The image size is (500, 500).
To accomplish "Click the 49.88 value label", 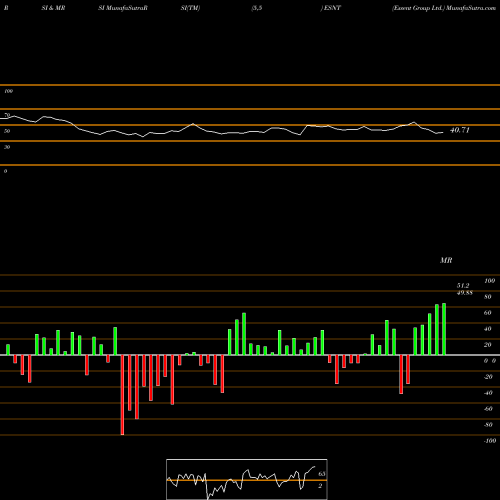I will click(465, 293).
